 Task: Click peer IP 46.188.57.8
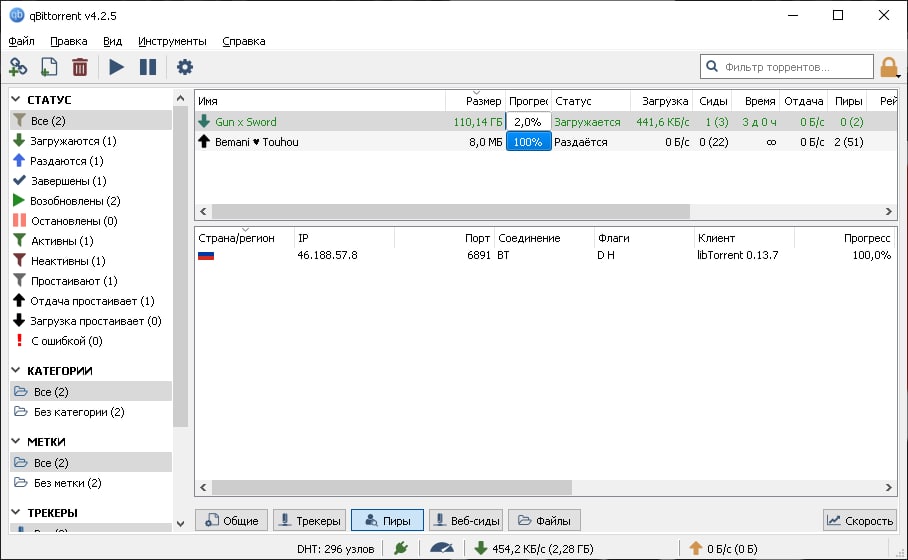327,255
